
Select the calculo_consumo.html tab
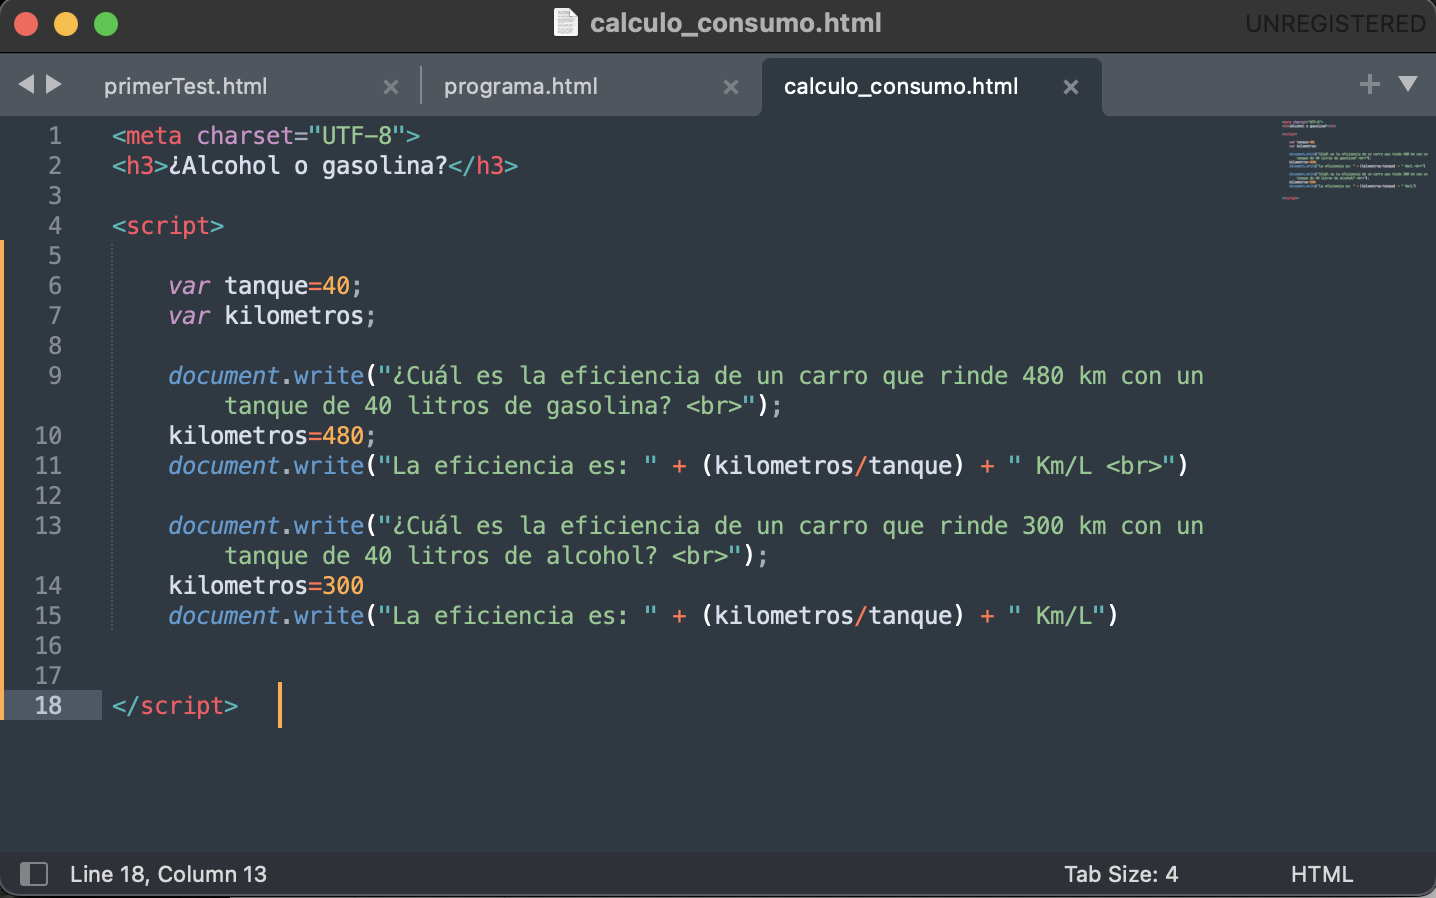[901, 86]
